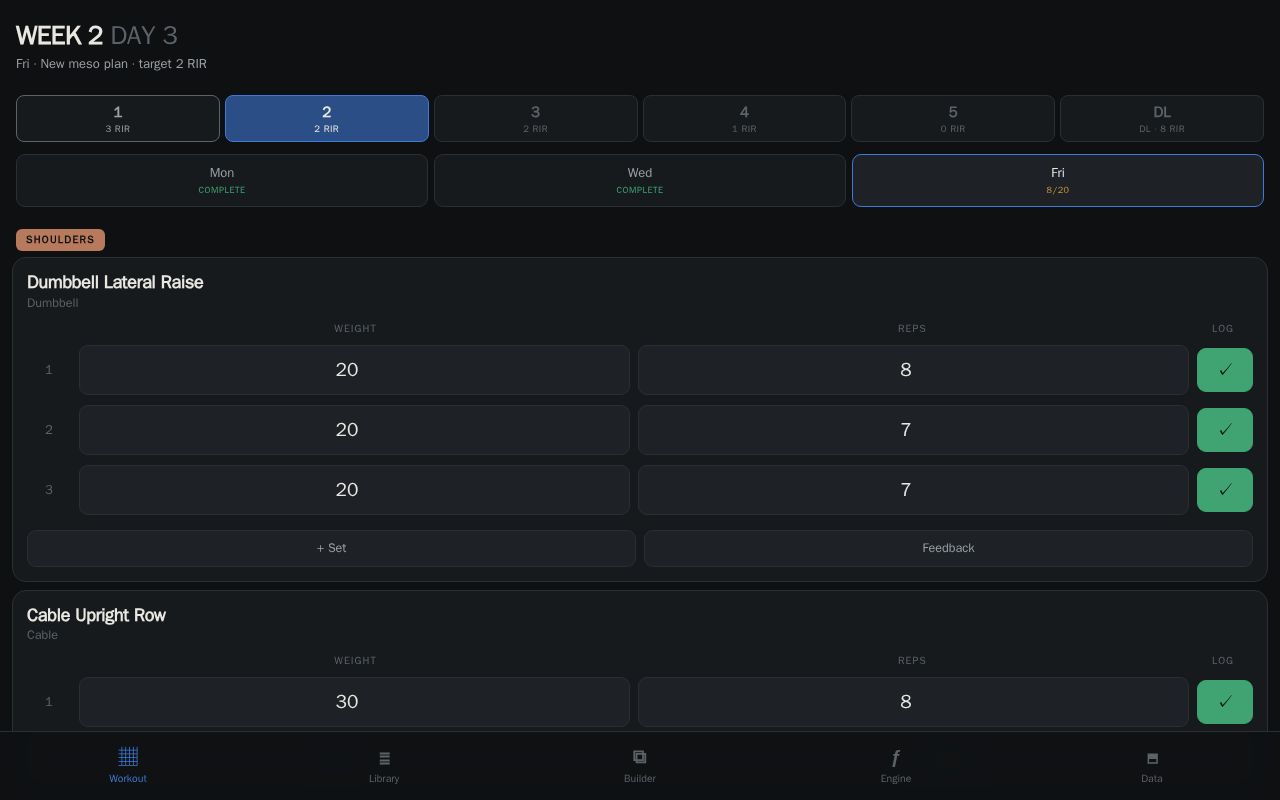1280x800 pixels.
Task: Select the Fri 8/20 day
Action: [1058, 181]
